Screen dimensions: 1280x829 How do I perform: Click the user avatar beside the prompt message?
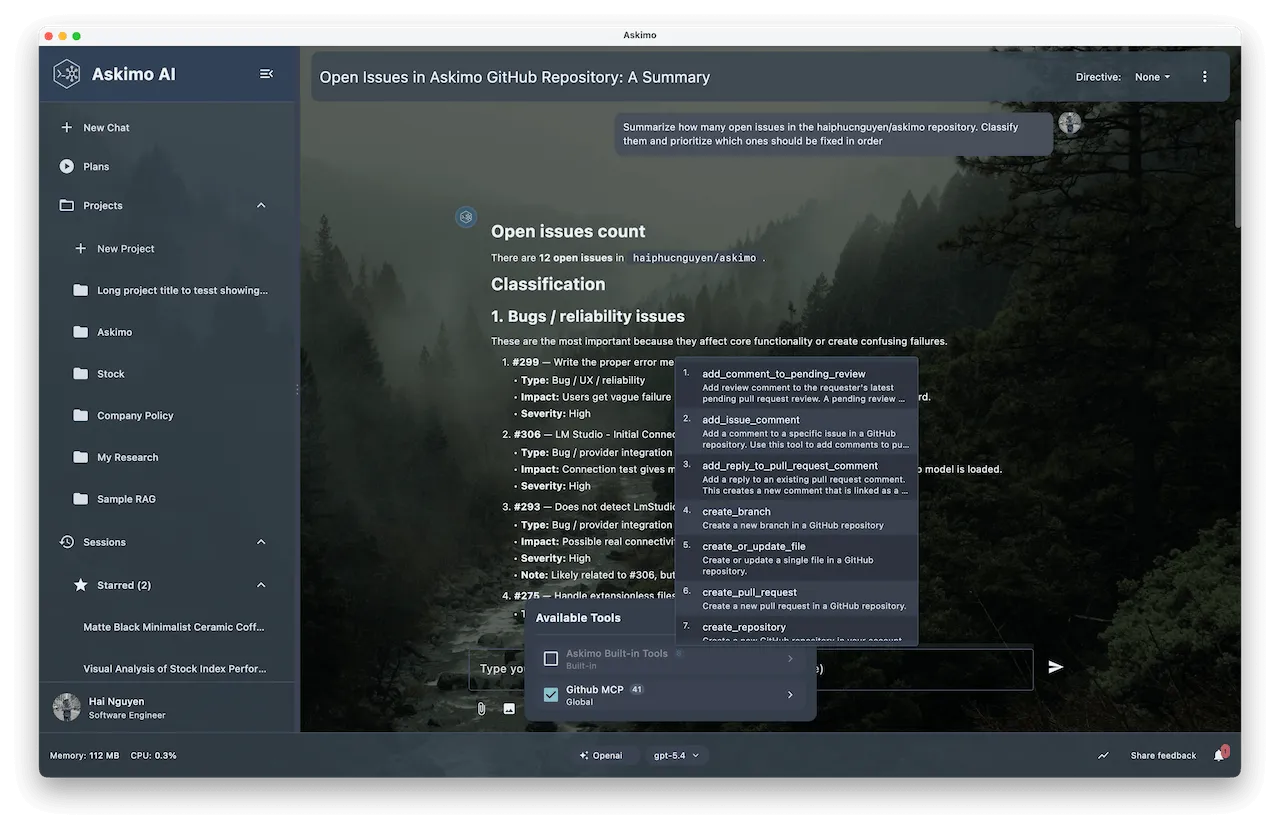(1070, 123)
